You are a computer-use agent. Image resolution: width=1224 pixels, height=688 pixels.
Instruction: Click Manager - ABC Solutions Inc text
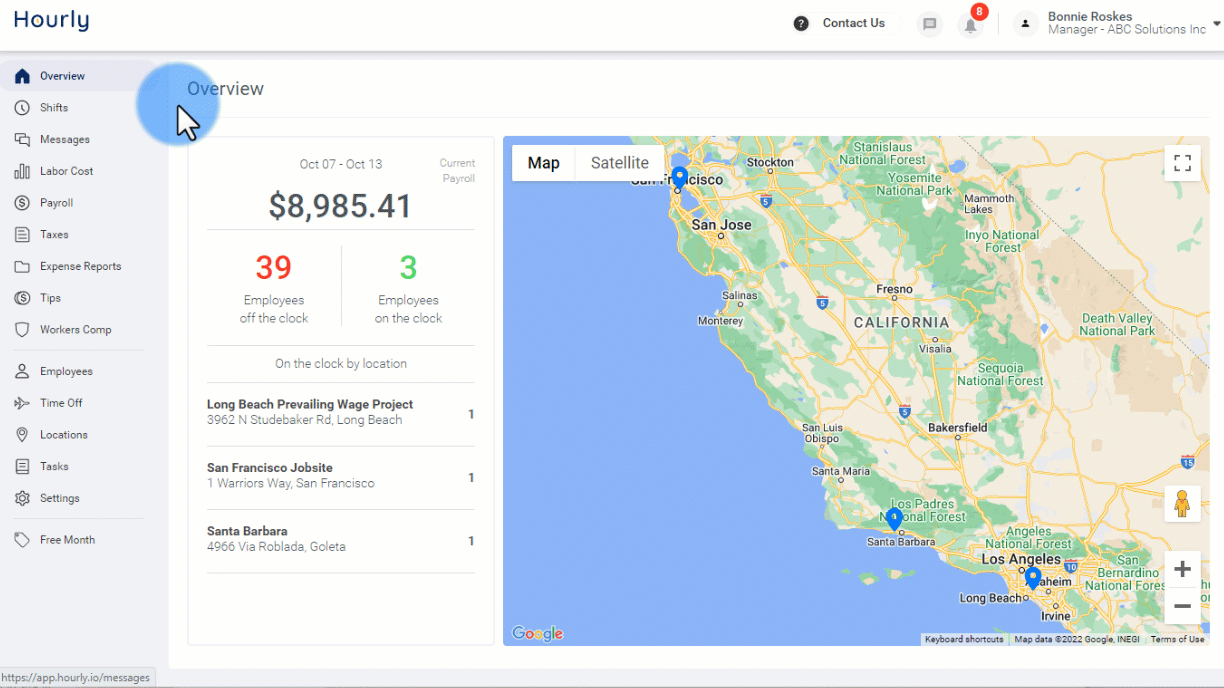coord(1127,30)
